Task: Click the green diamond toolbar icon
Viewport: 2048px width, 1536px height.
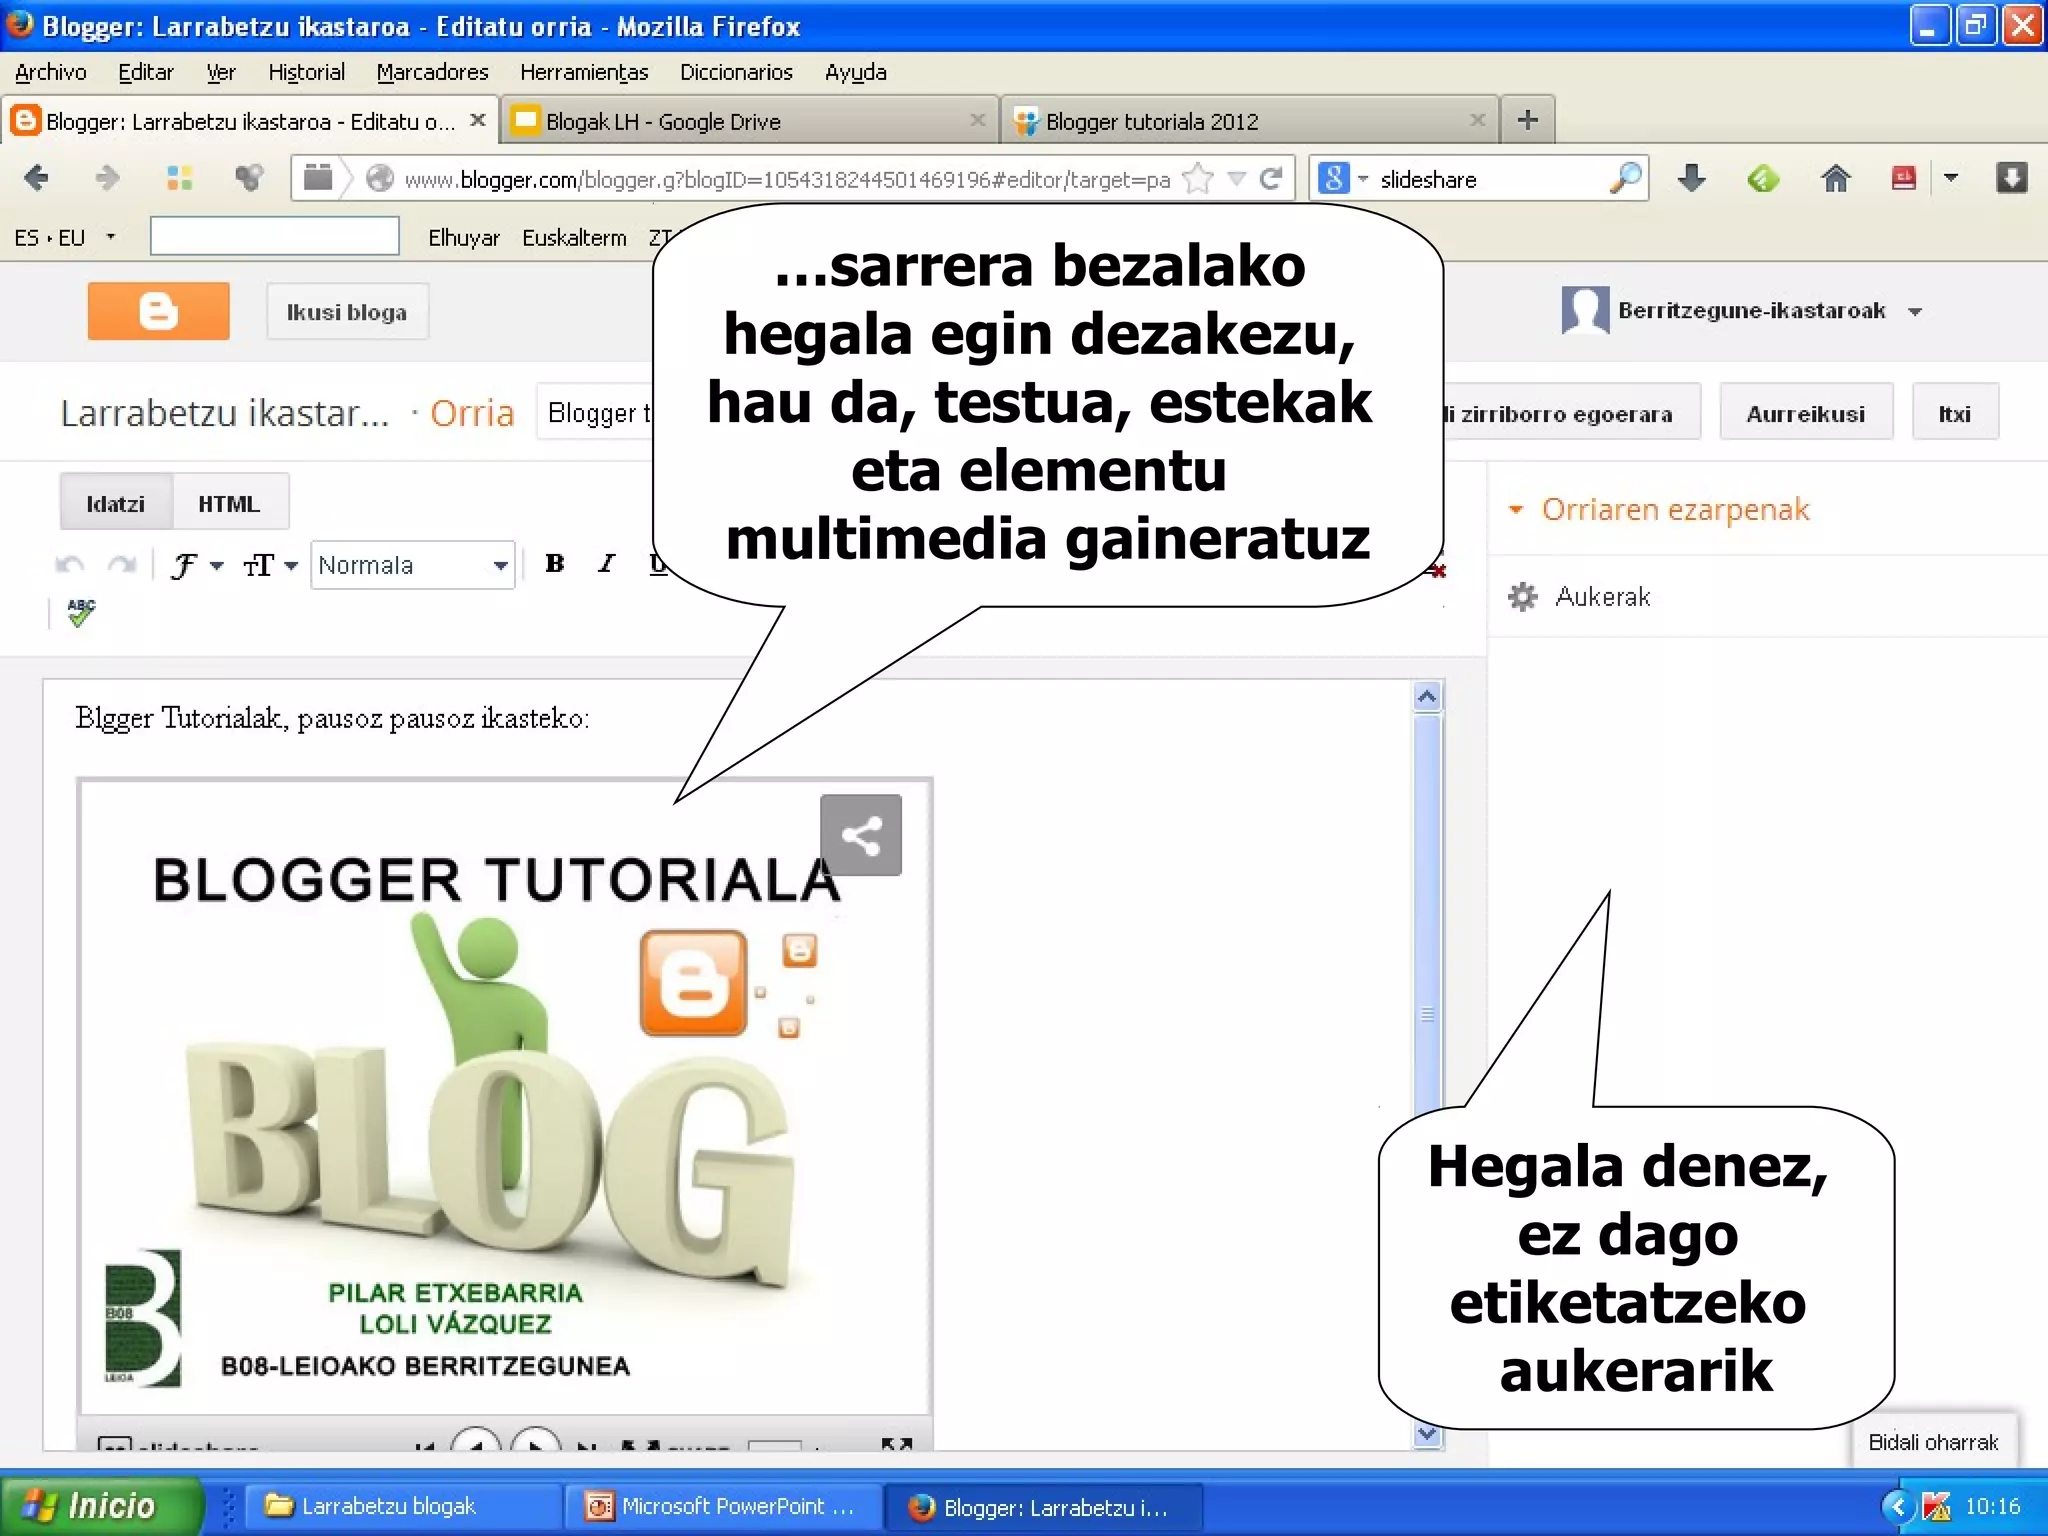Action: (x=1763, y=179)
